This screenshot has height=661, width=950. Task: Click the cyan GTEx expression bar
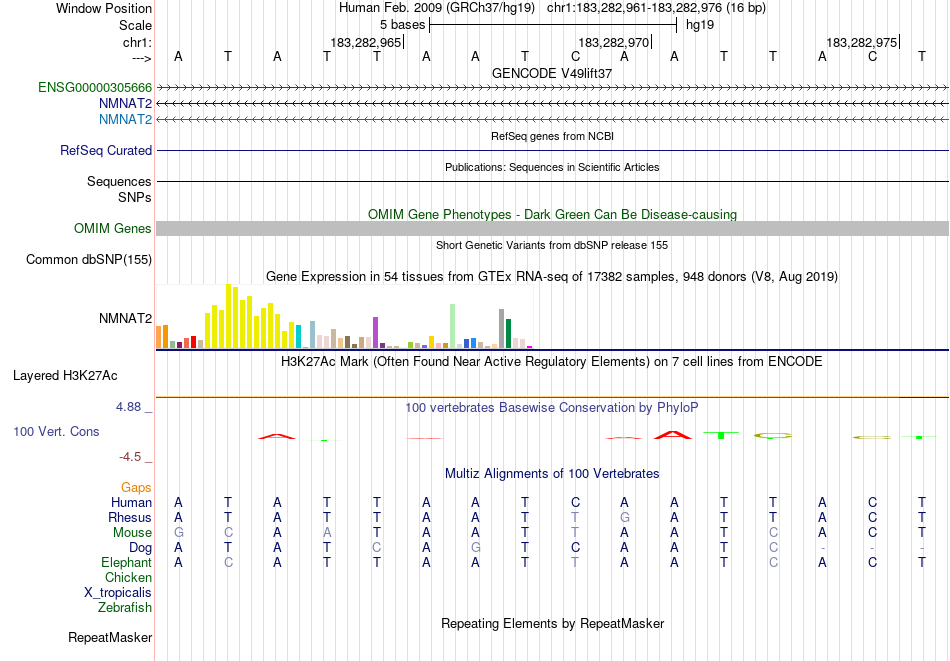[299, 337]
